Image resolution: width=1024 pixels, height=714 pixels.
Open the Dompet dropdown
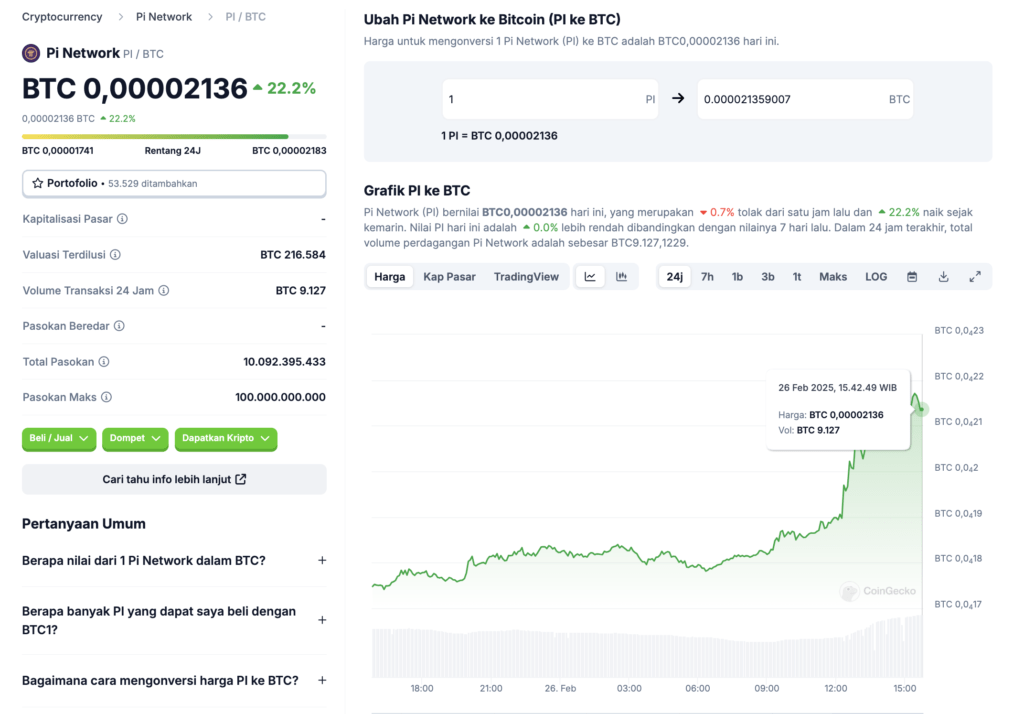click(x=135, y=438)
